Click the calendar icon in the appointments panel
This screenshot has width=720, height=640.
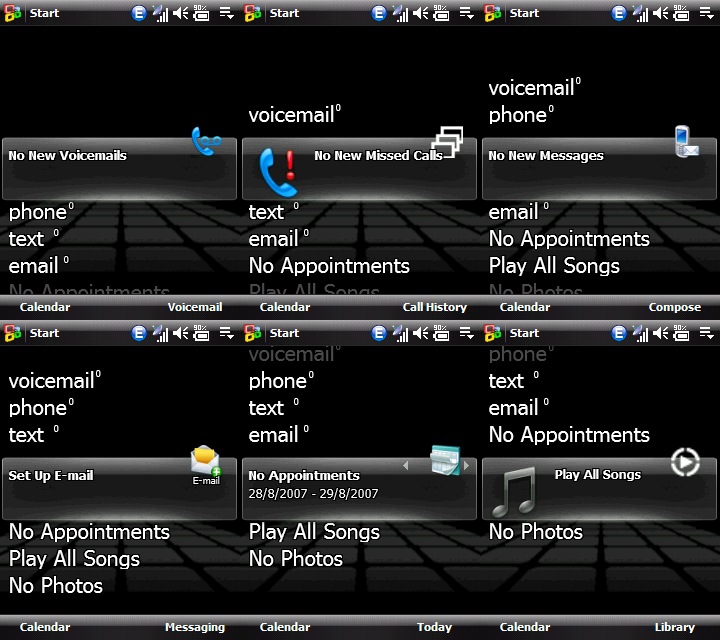(x=444, y=461)
